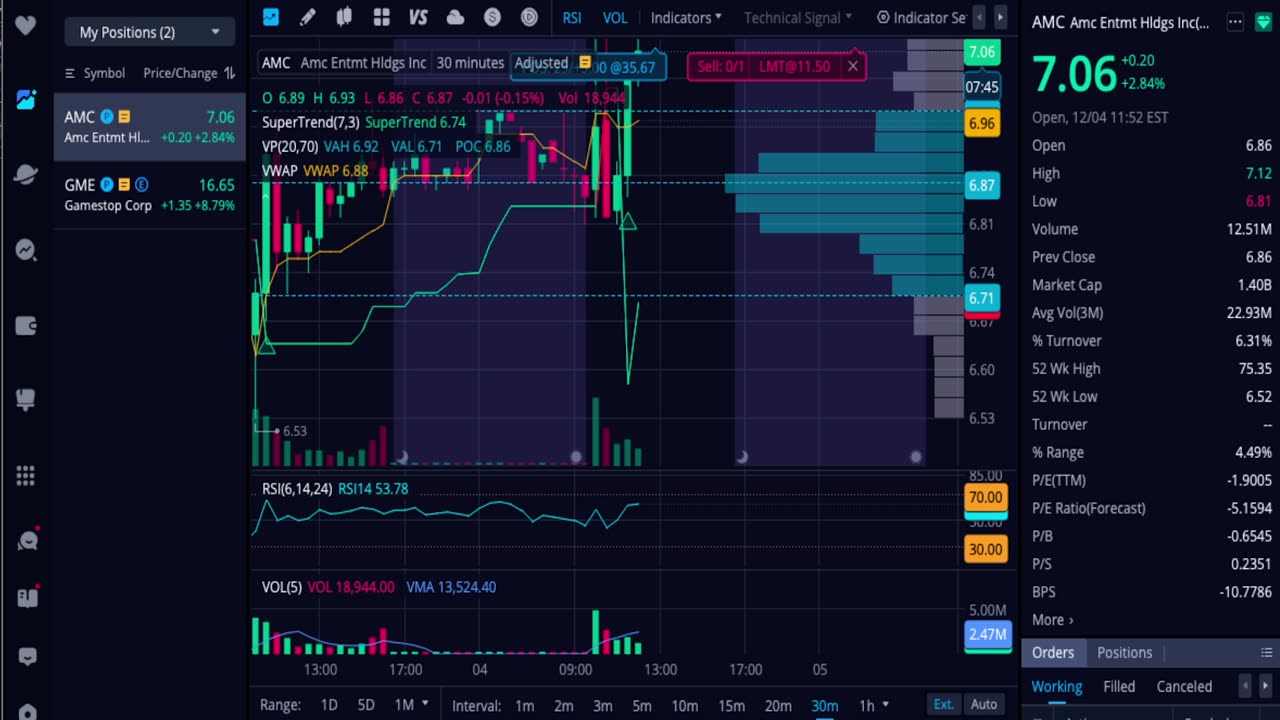Select the 5m interval
The height and width of the screenshot is (720, 1280).
(641, 706)
